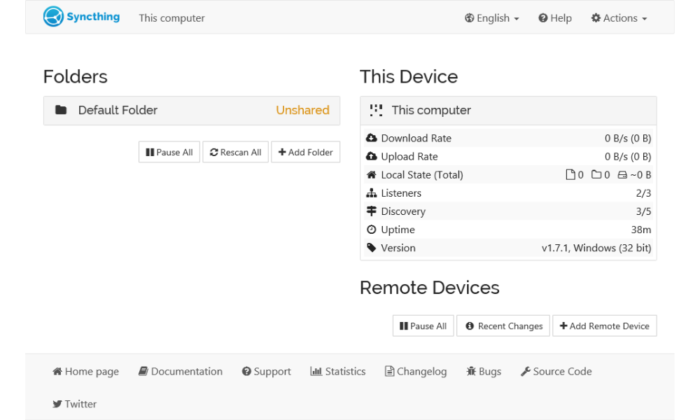Click the Unshared status label

click(302, 110)
